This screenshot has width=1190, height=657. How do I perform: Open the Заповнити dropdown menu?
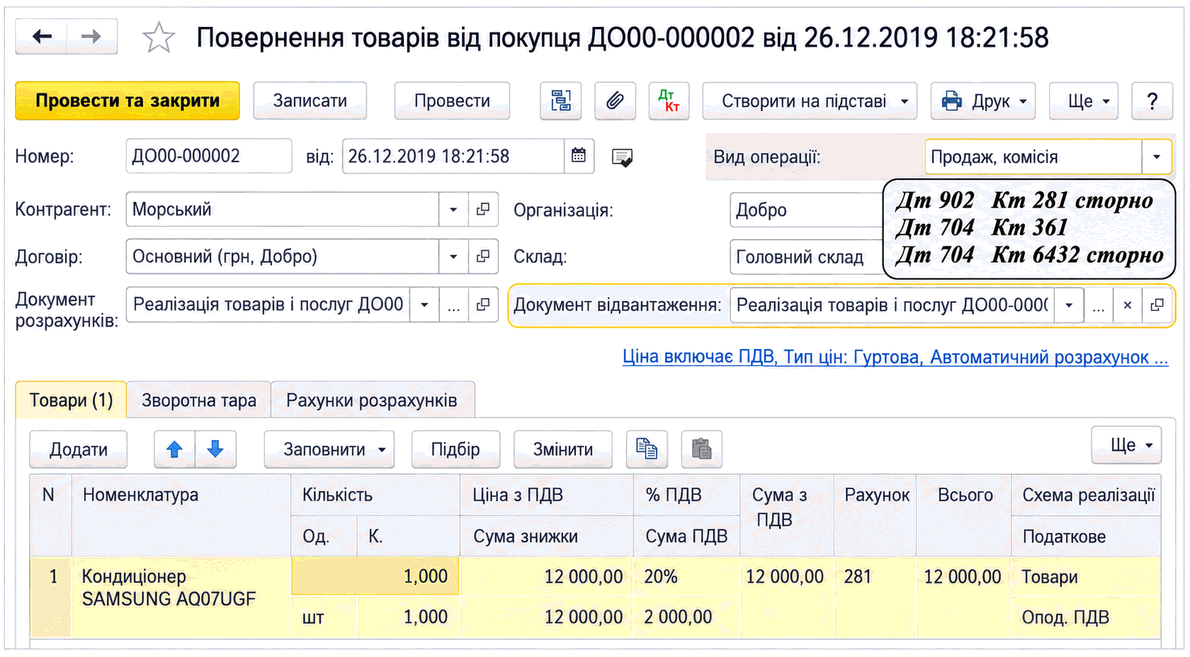329,449
